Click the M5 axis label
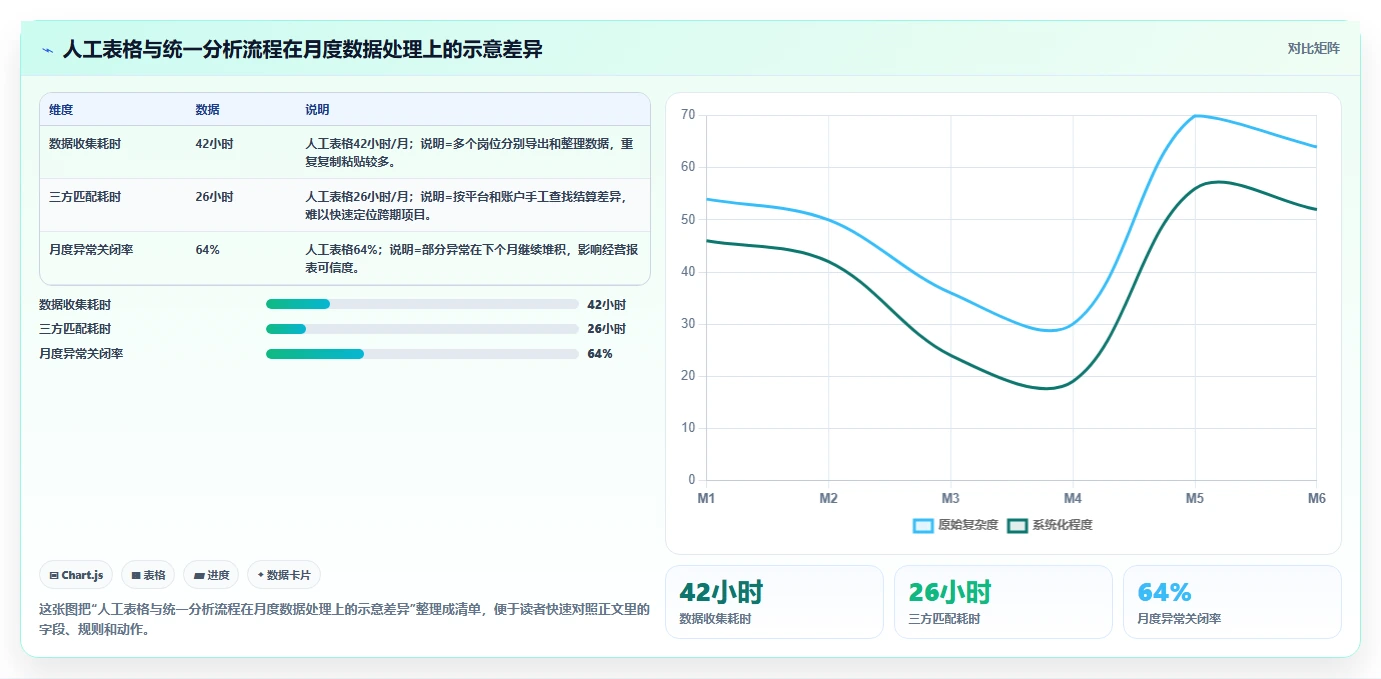Viewport: 1381px width, 679px height. click(x=1194, y=498)
